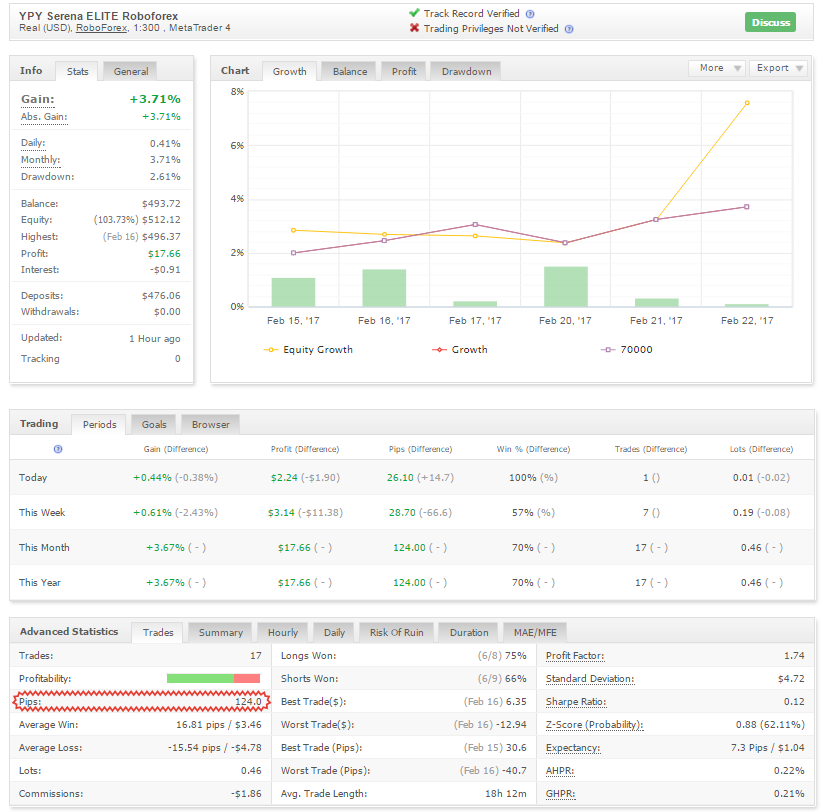
Task: Click the Daily label in Info panel
Action: pyautogui.click(x=33, y=143)
